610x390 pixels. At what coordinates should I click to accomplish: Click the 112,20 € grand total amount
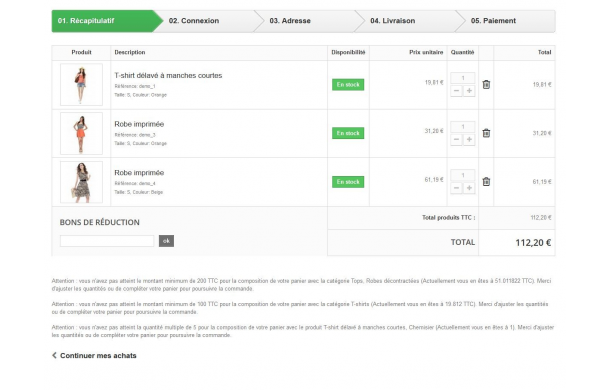click(x=533, y=243)
